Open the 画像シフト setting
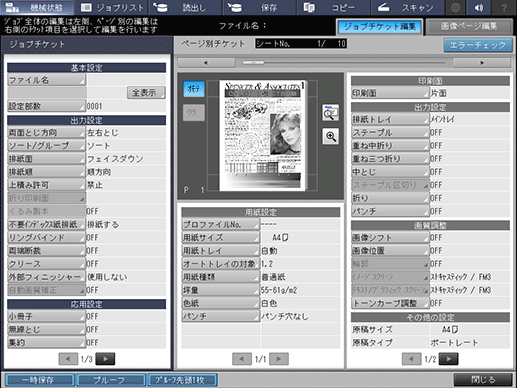This screenshot has width=517, height=388. point(390,238)
